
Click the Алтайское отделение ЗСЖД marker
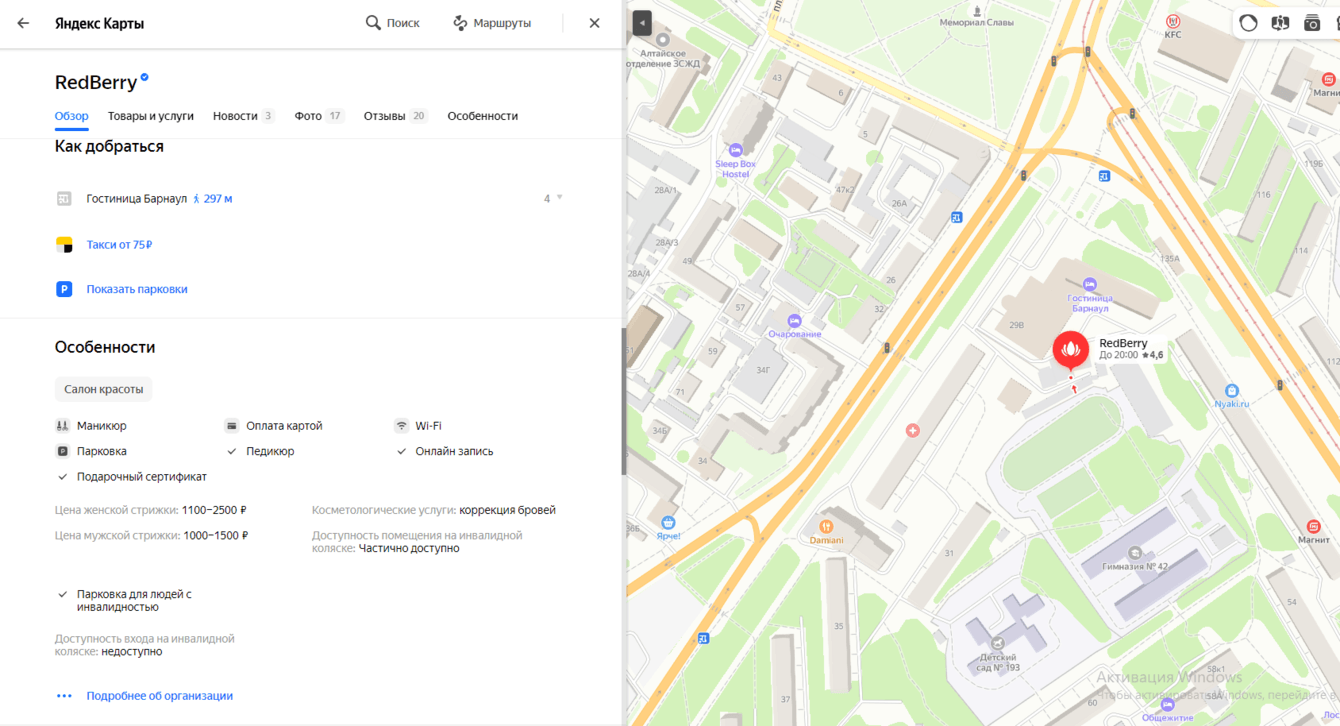[x=662, y=40]
